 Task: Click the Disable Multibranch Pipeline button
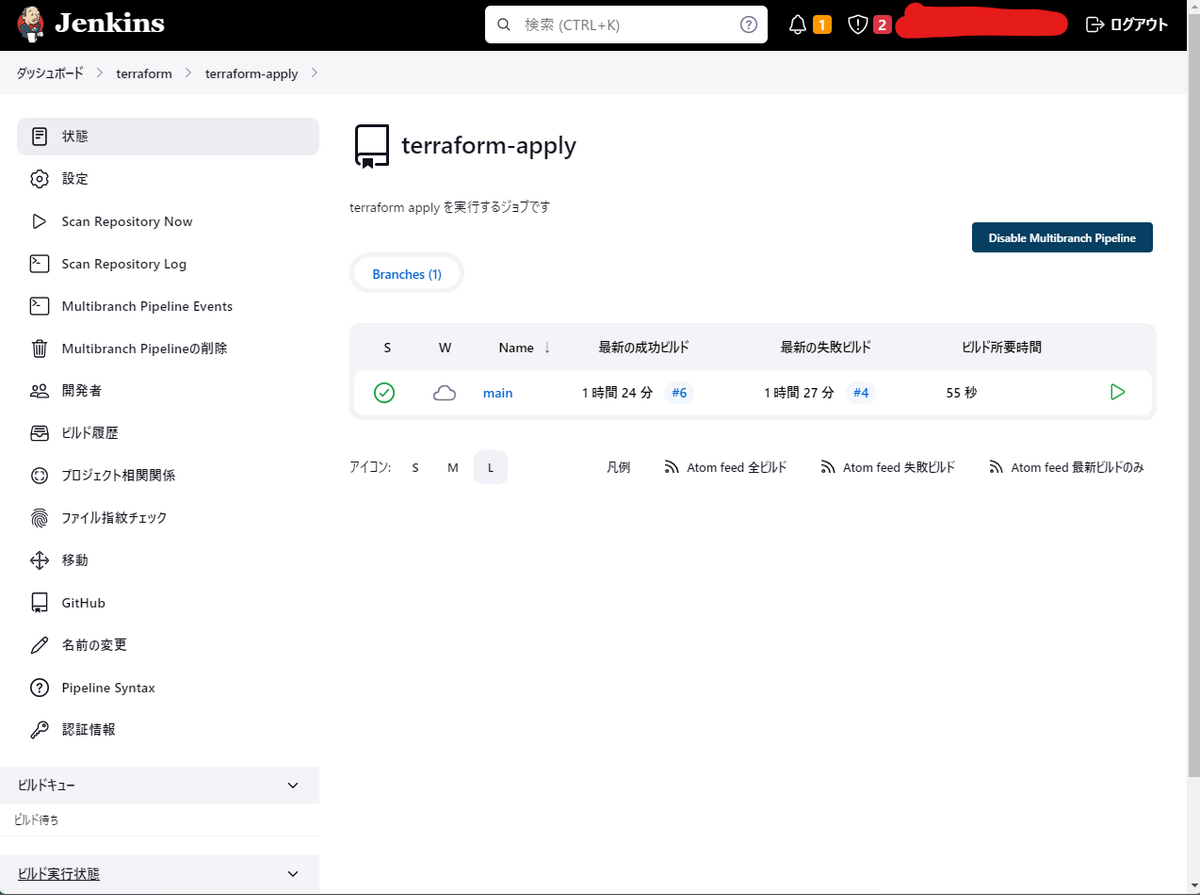(1062, 237)
